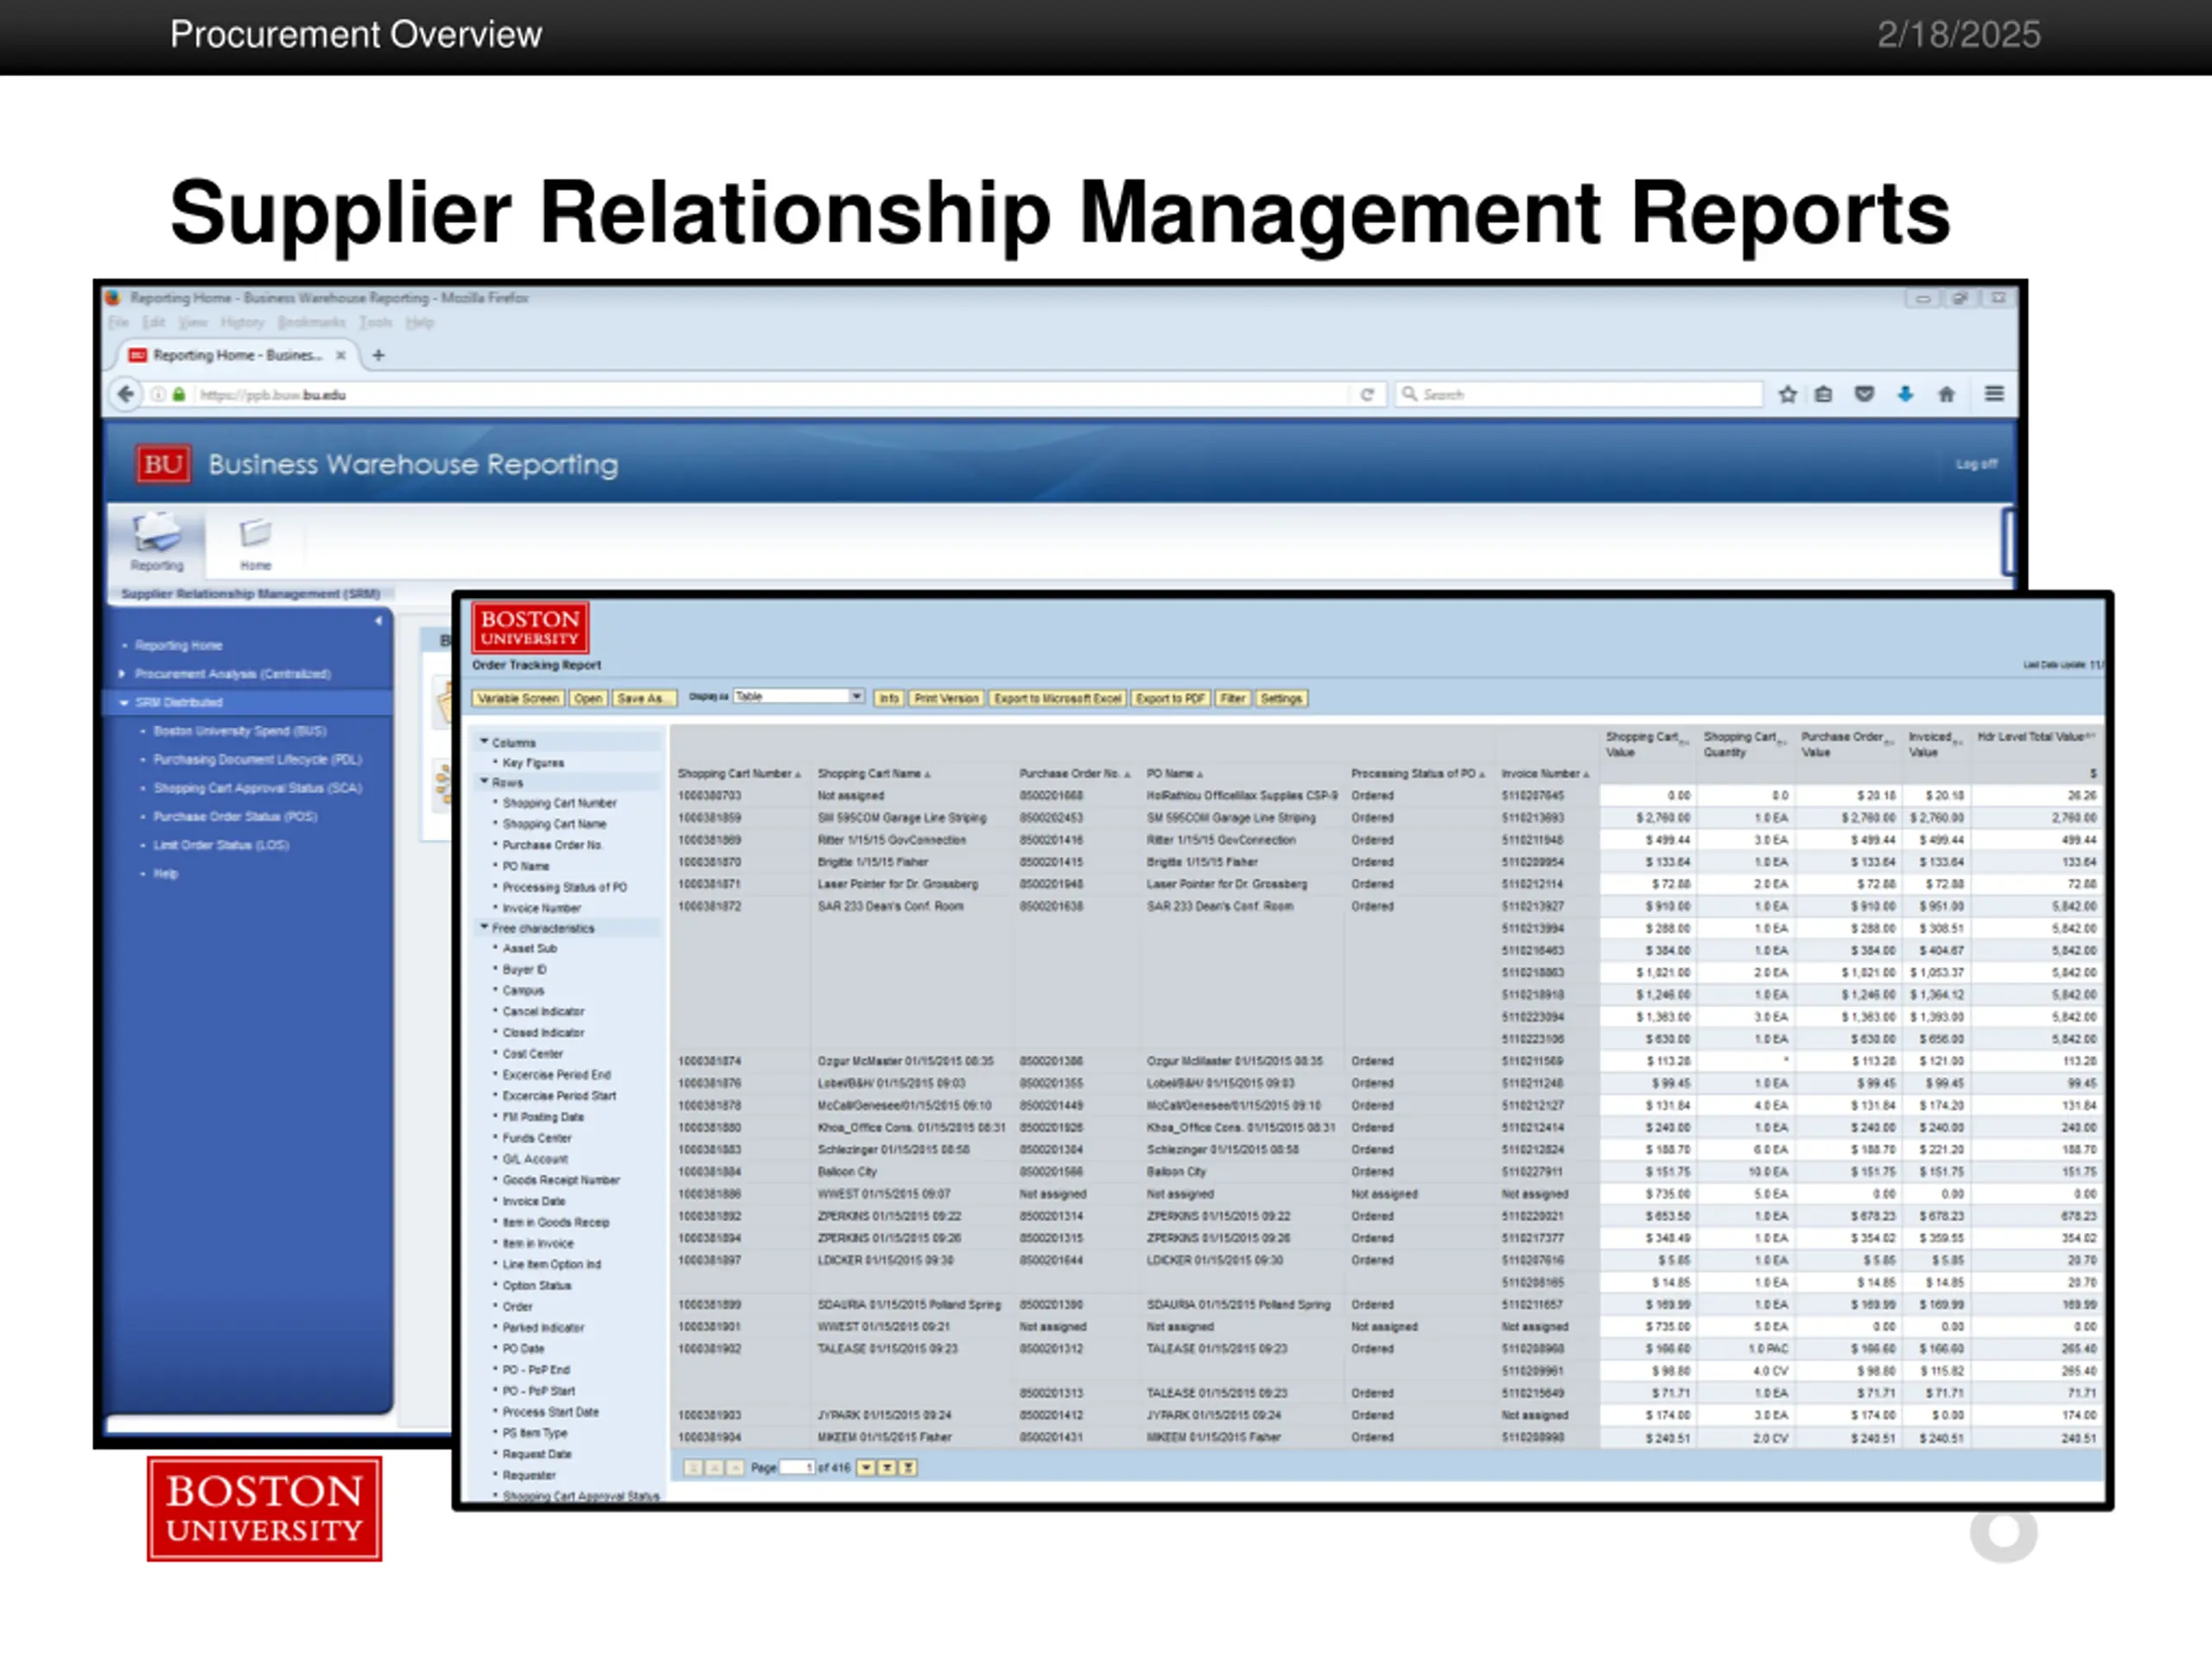2212x1659 pixels.
Task: Open Purchasing Document Lifecycle (PDL) link
Action: point(257,759)
